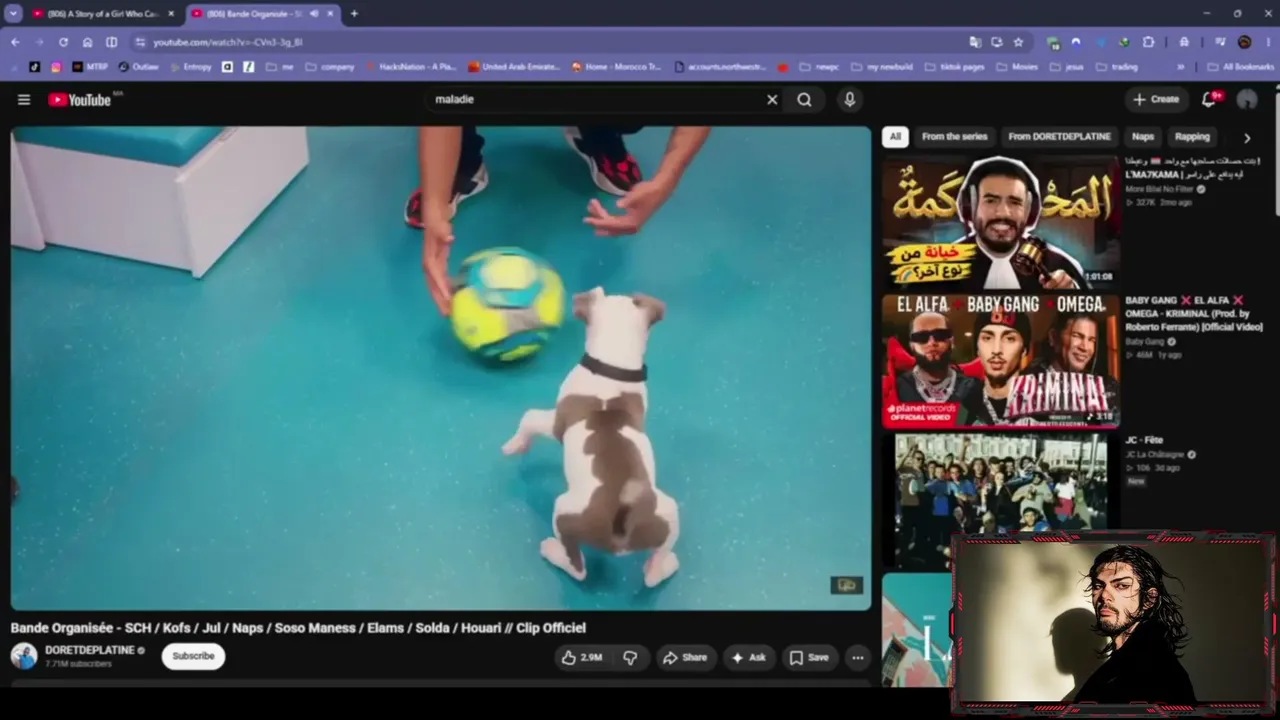
Task: Open the MTBP bookmark
Action: (90, 67)
